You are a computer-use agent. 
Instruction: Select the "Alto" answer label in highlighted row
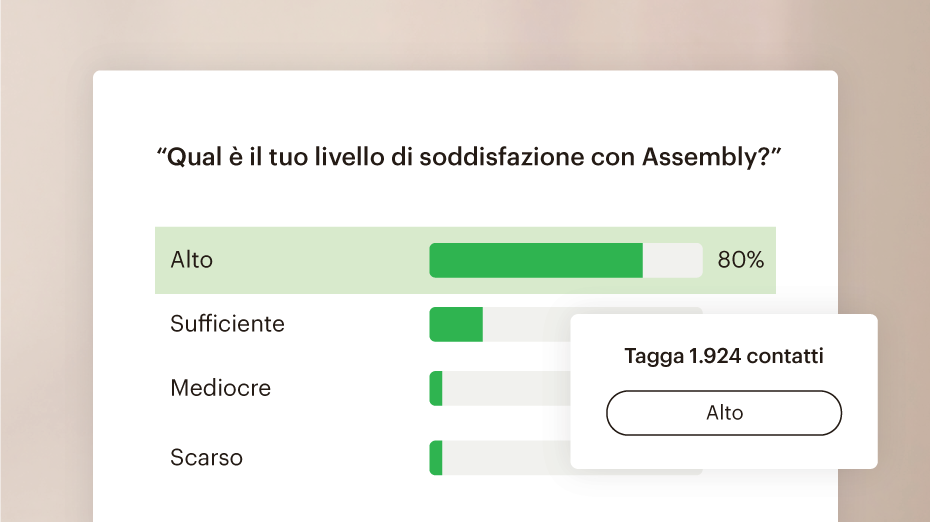point(192,260)
